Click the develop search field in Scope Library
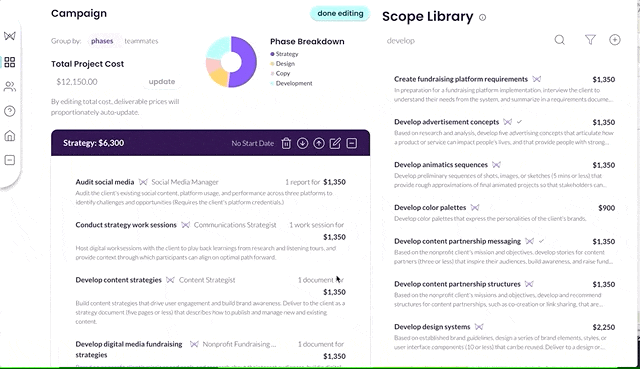Viewport: 640px width, 369px height. (401, 41)
